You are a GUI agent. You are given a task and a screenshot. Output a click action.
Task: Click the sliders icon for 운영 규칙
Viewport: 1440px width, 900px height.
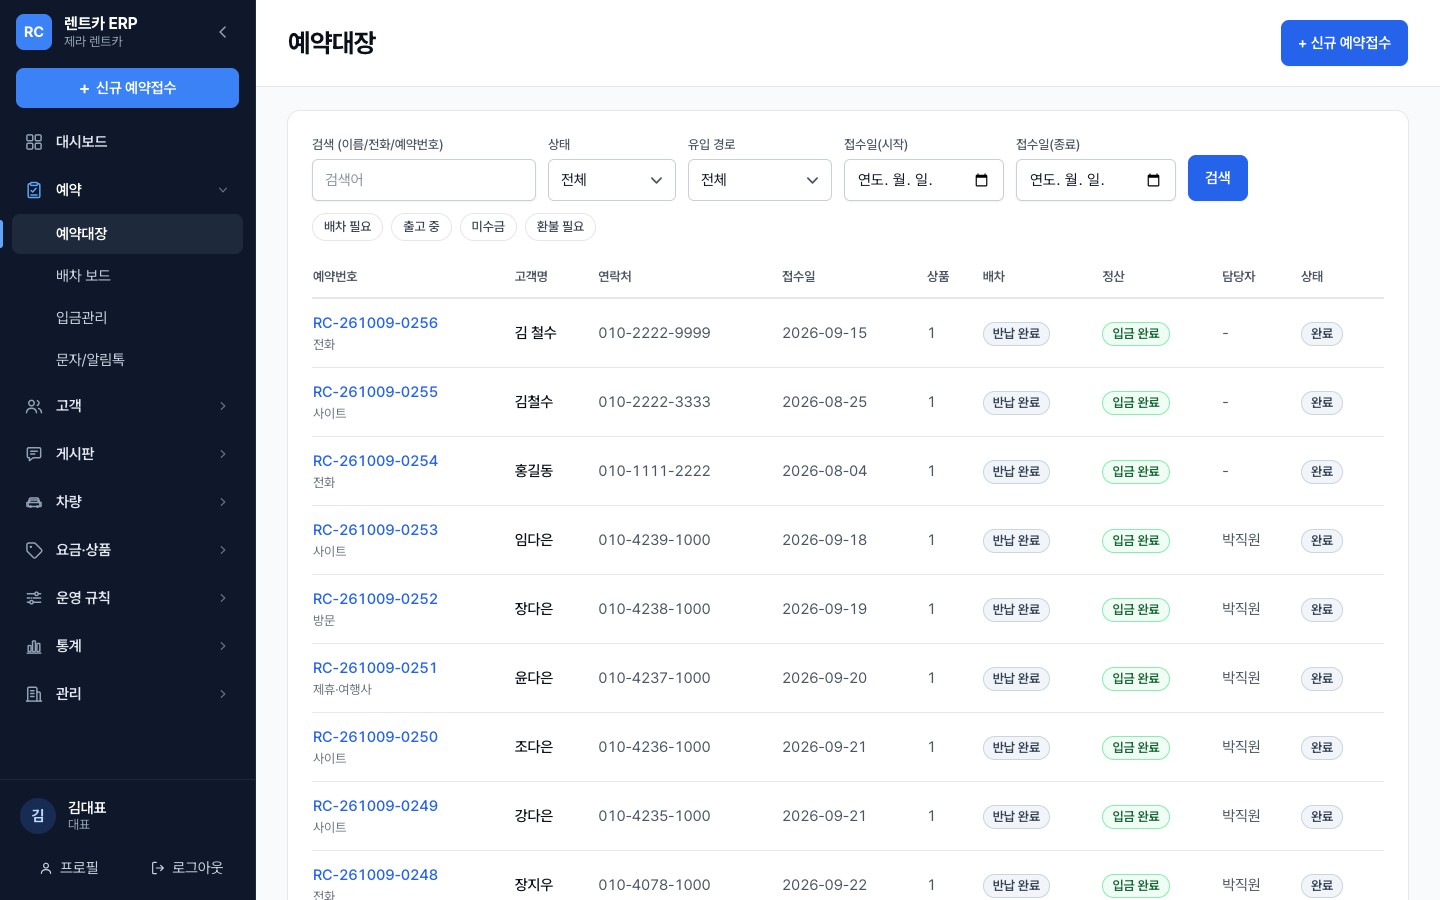coord(34,598)
